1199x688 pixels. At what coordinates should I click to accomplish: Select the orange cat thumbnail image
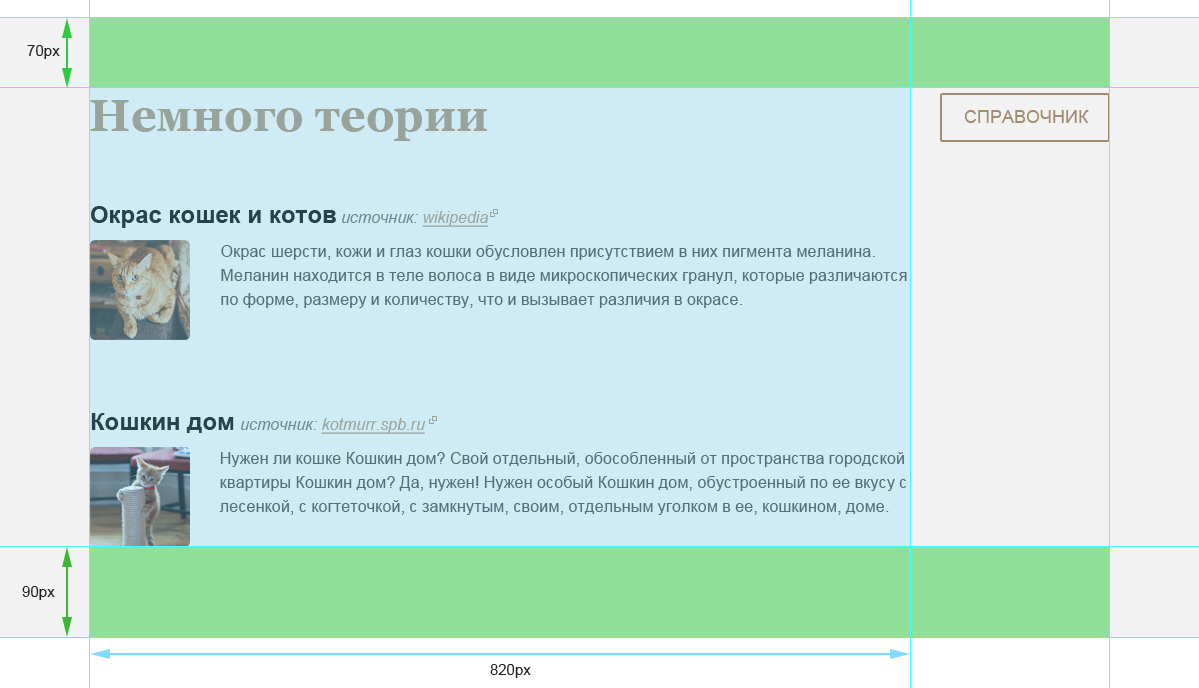click(140, 290)
